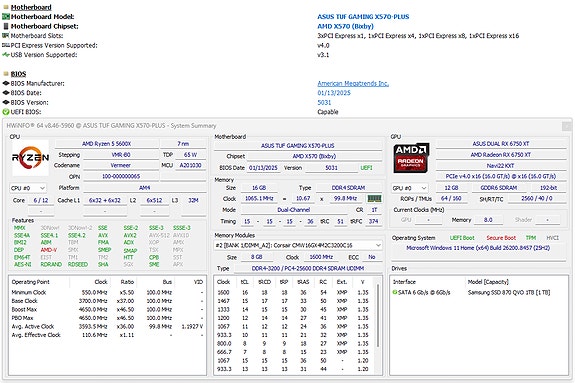The height and width of the screenshot is (383, 575).
Task: Click the Navi22 KXT GPU codename
Action: (x=501, y=166)
